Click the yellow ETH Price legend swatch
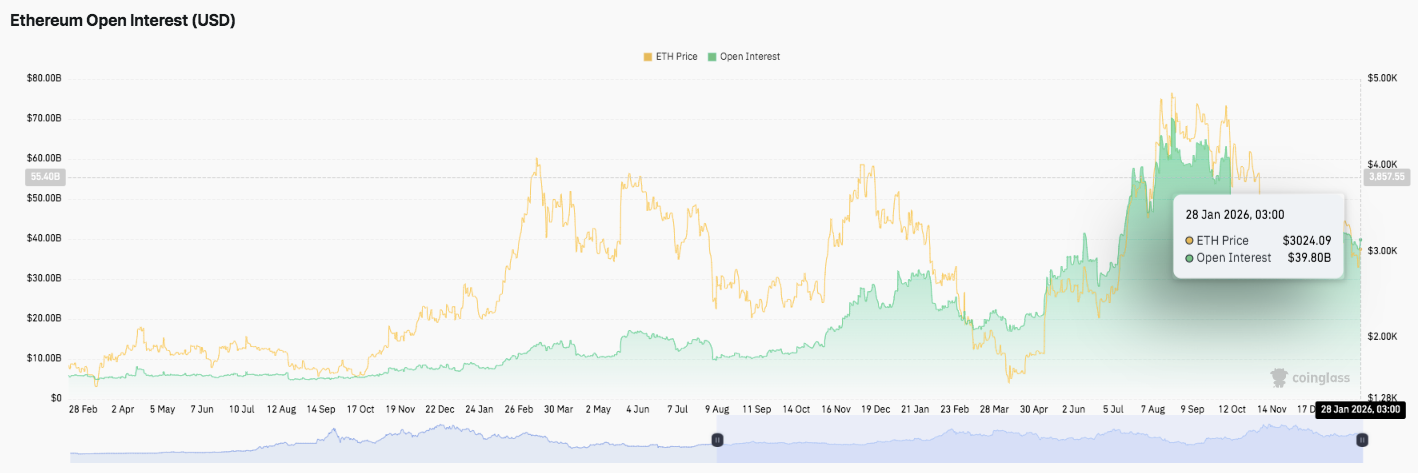Screen dimensions: 1418x473 click(647, 57)
